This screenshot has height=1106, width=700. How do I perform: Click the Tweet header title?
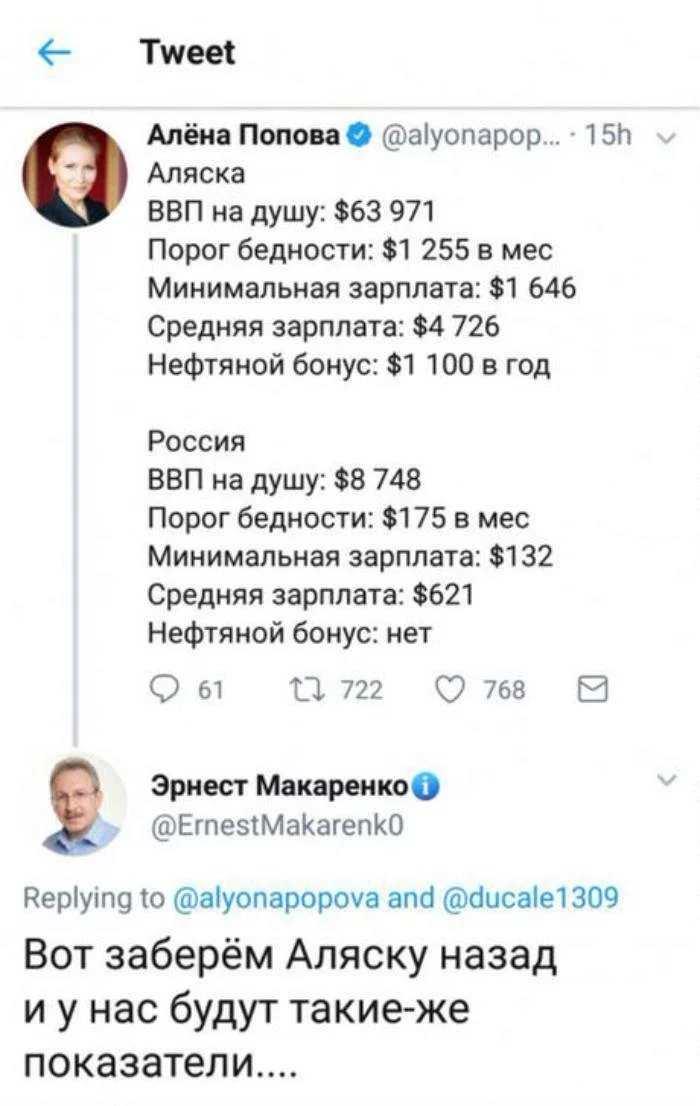pos(188,52)
